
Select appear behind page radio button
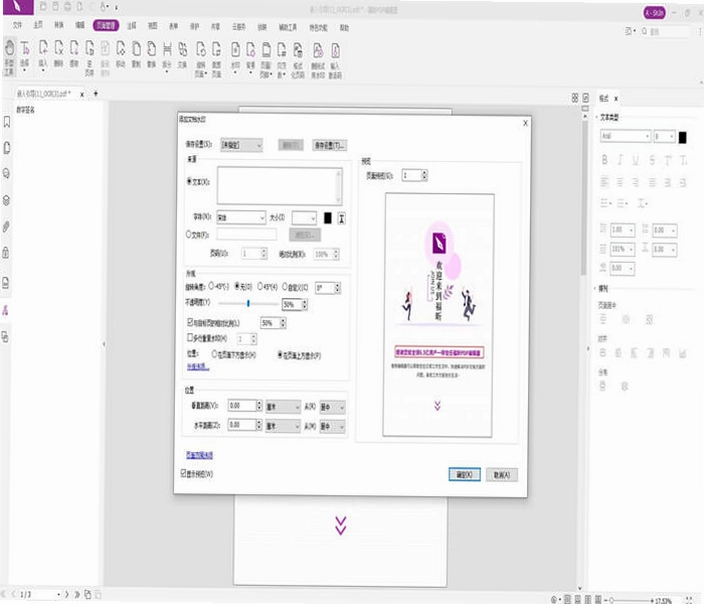215,354
